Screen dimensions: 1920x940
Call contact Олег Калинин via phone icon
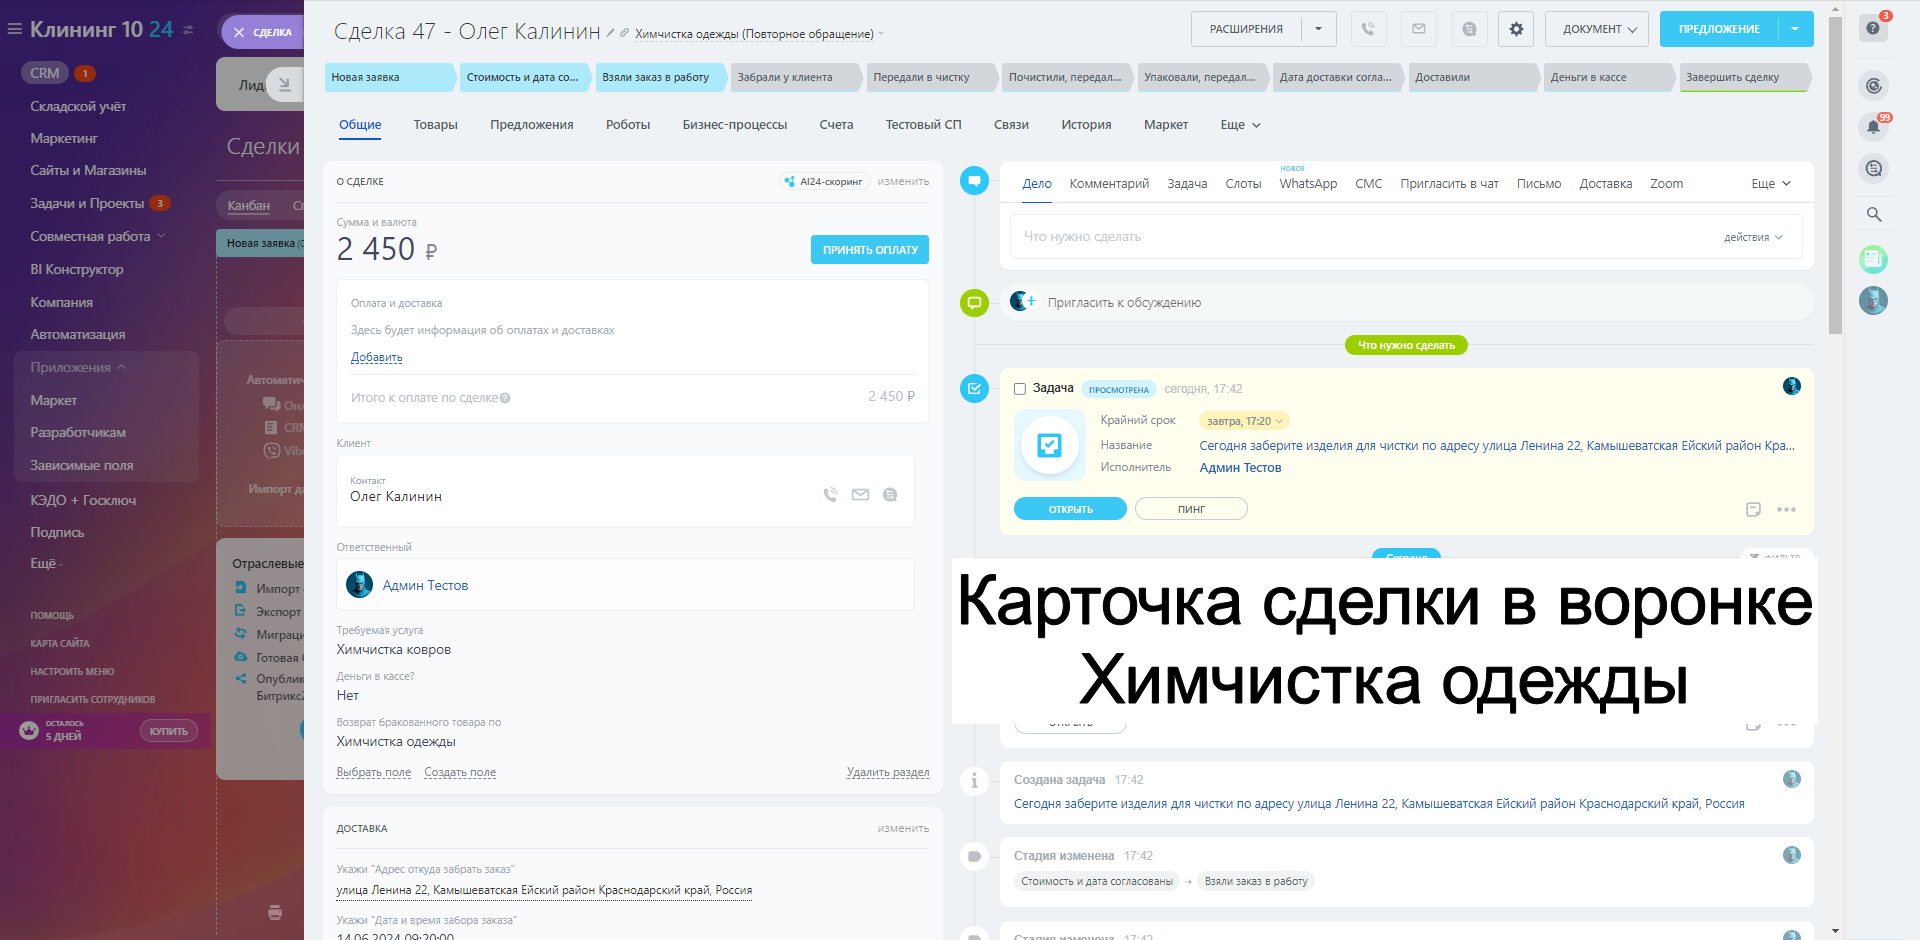click(830, 495)
